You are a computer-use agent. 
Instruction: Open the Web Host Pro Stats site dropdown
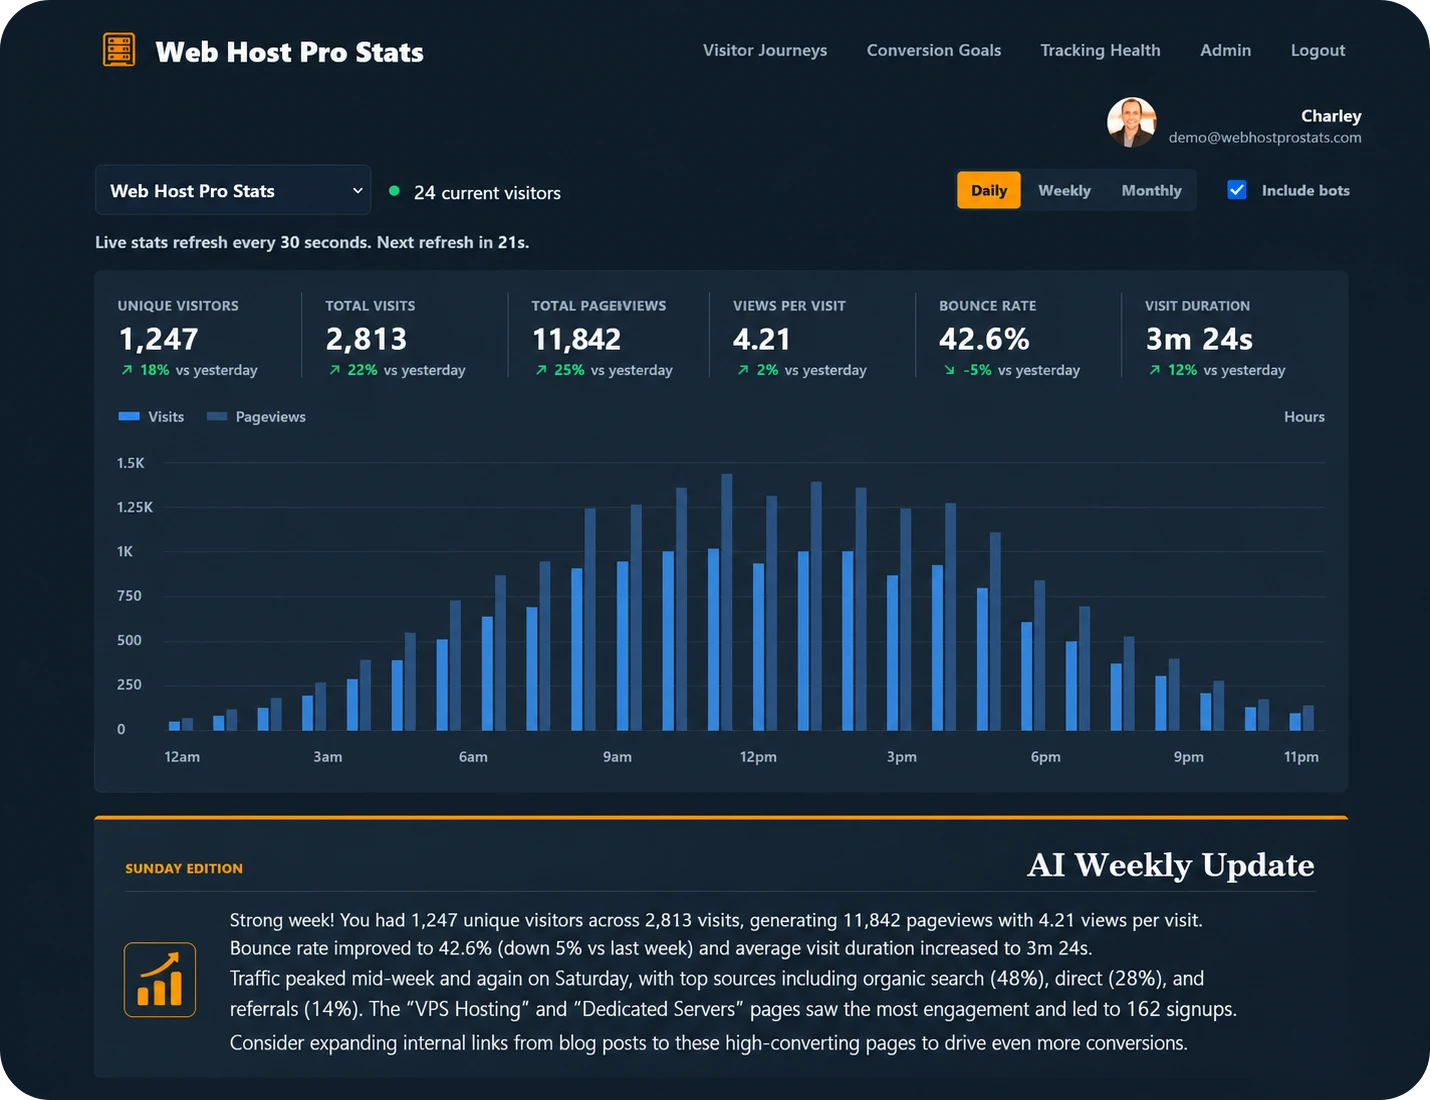(x=233, y=190)
